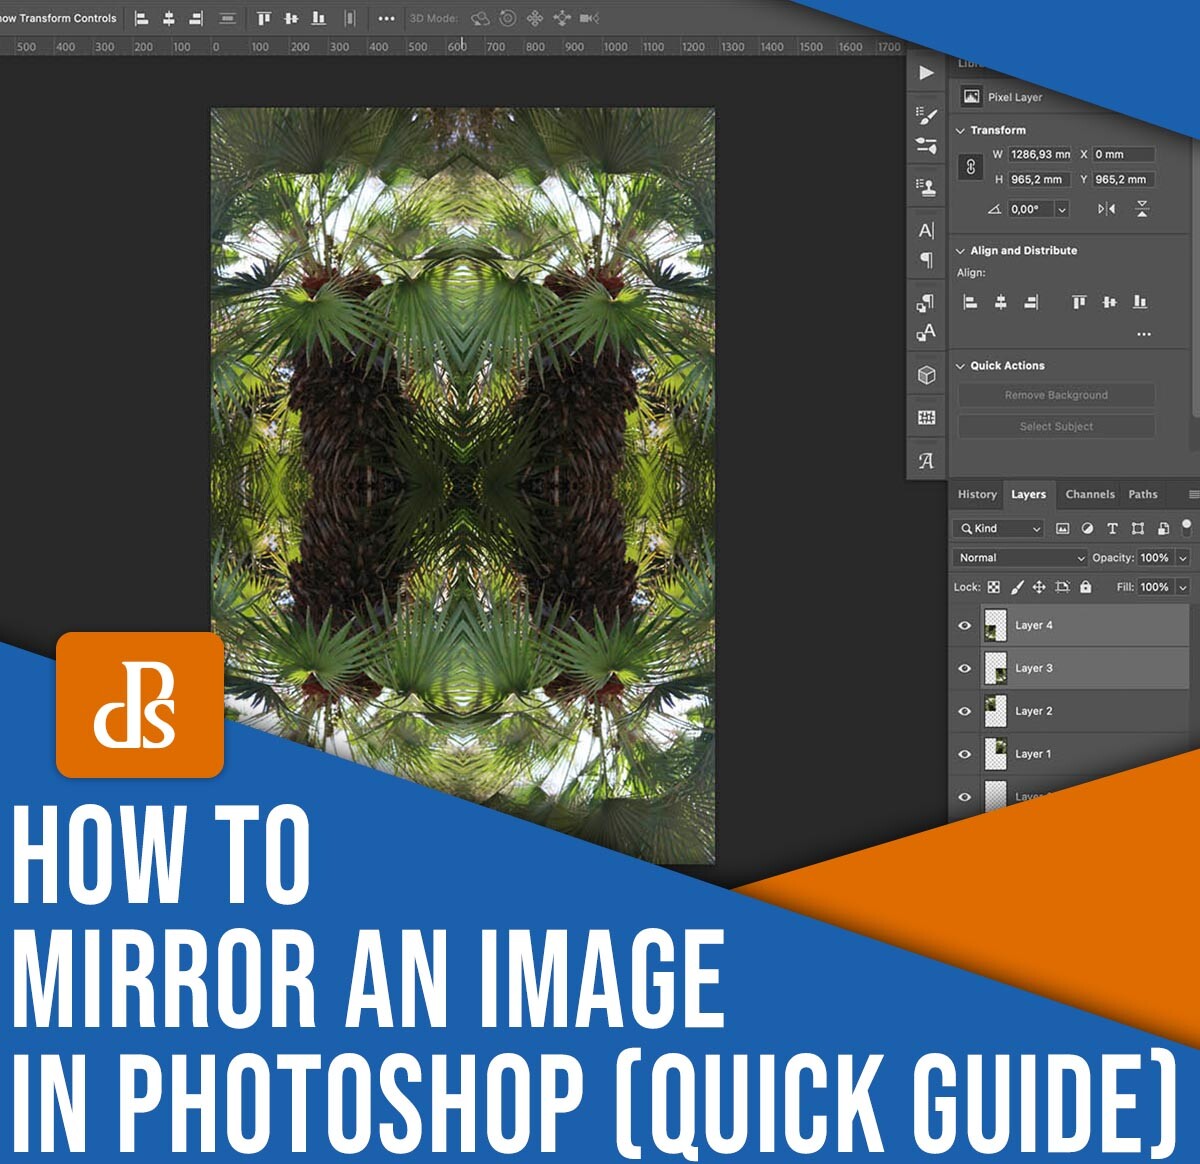Click the Remove Background quick action
Viewport: 1200px width, 1164px height.
(1056, 395)
